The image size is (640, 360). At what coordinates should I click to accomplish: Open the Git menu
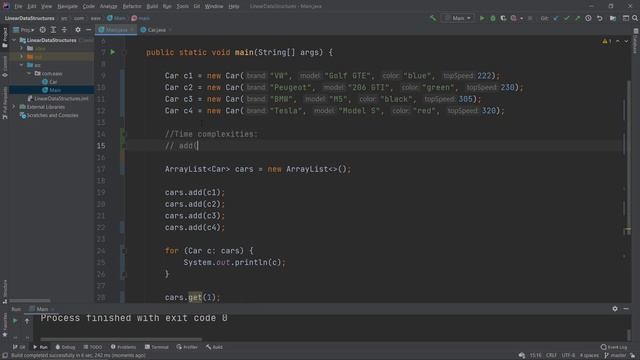(197, 6)
